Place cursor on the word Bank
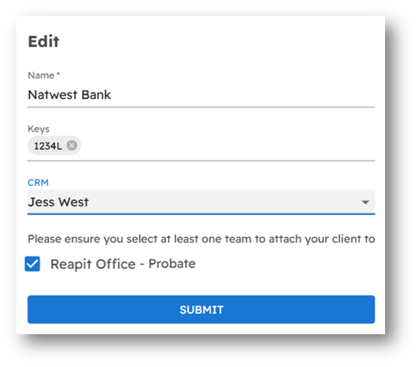Screen dimensions: 418x367 click(x=96, y=95)
